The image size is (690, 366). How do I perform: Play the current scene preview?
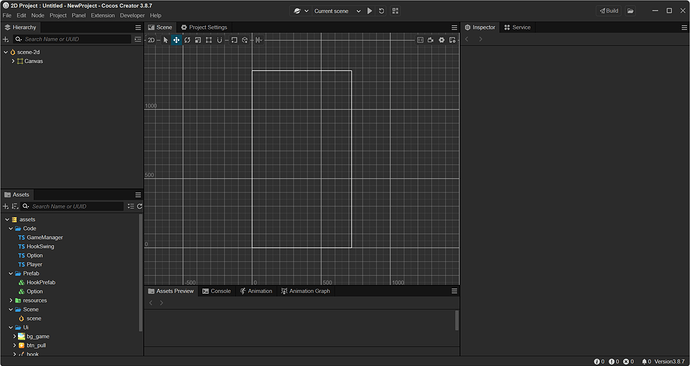pyautogui.click(x=370, y=11)
